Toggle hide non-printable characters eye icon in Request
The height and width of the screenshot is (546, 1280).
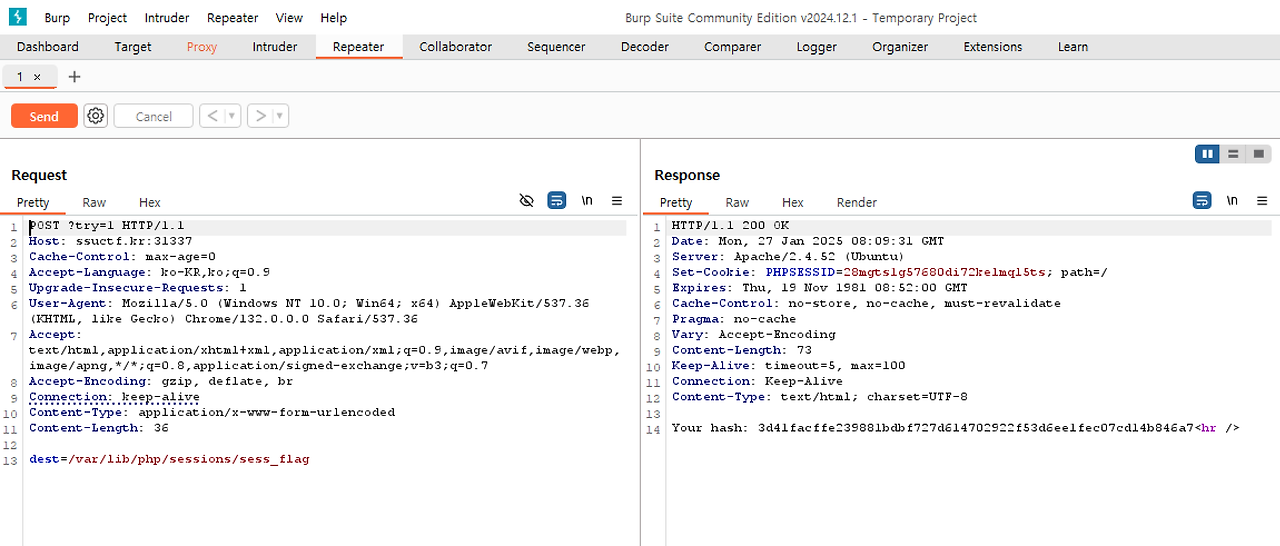coord(526,201)
